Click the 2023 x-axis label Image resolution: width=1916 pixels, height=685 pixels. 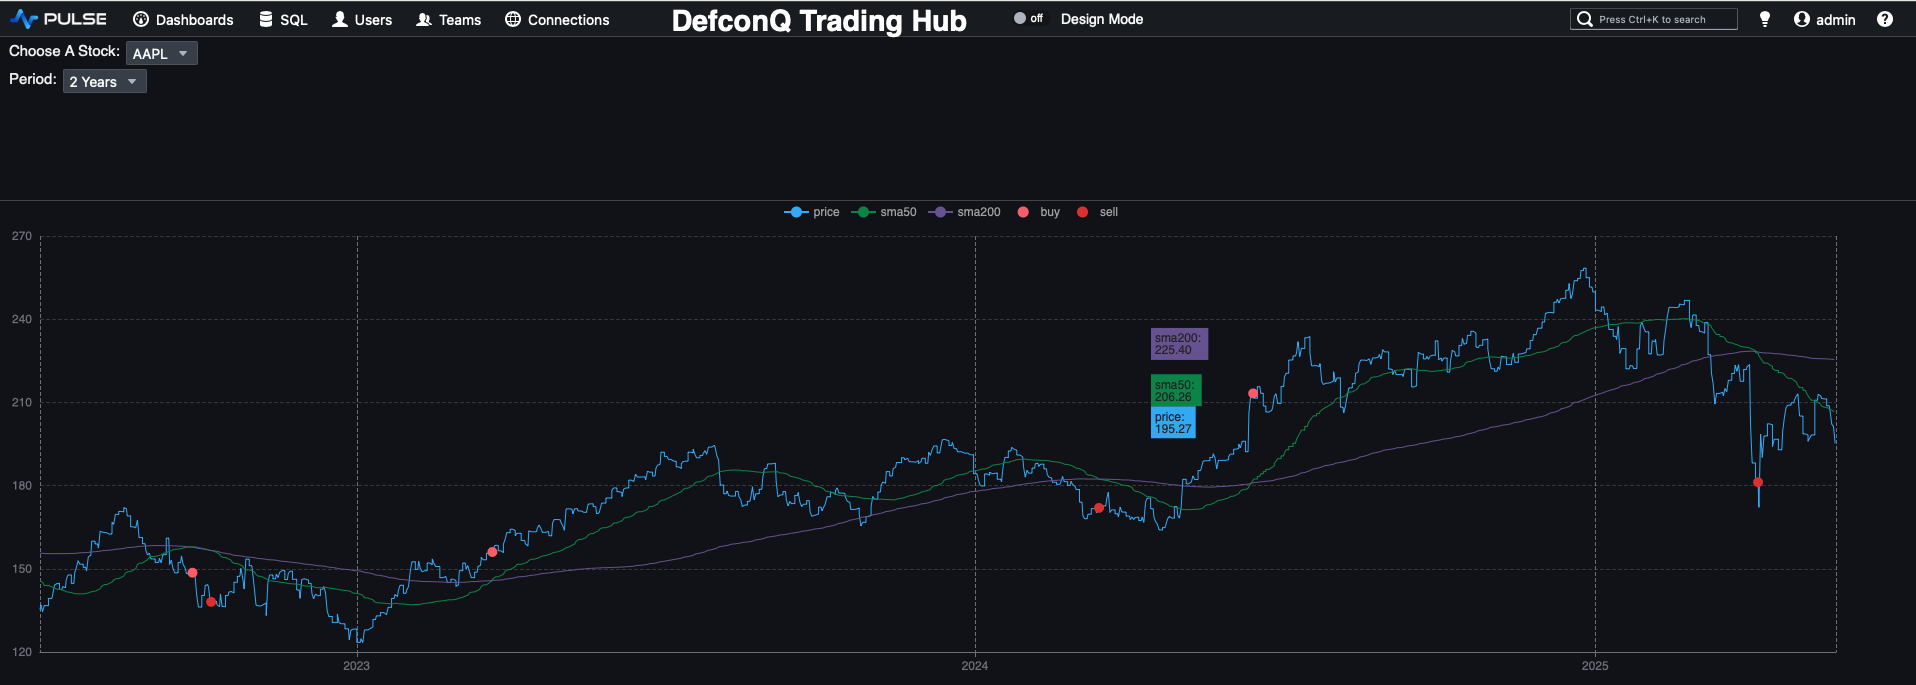click(356, 666)
